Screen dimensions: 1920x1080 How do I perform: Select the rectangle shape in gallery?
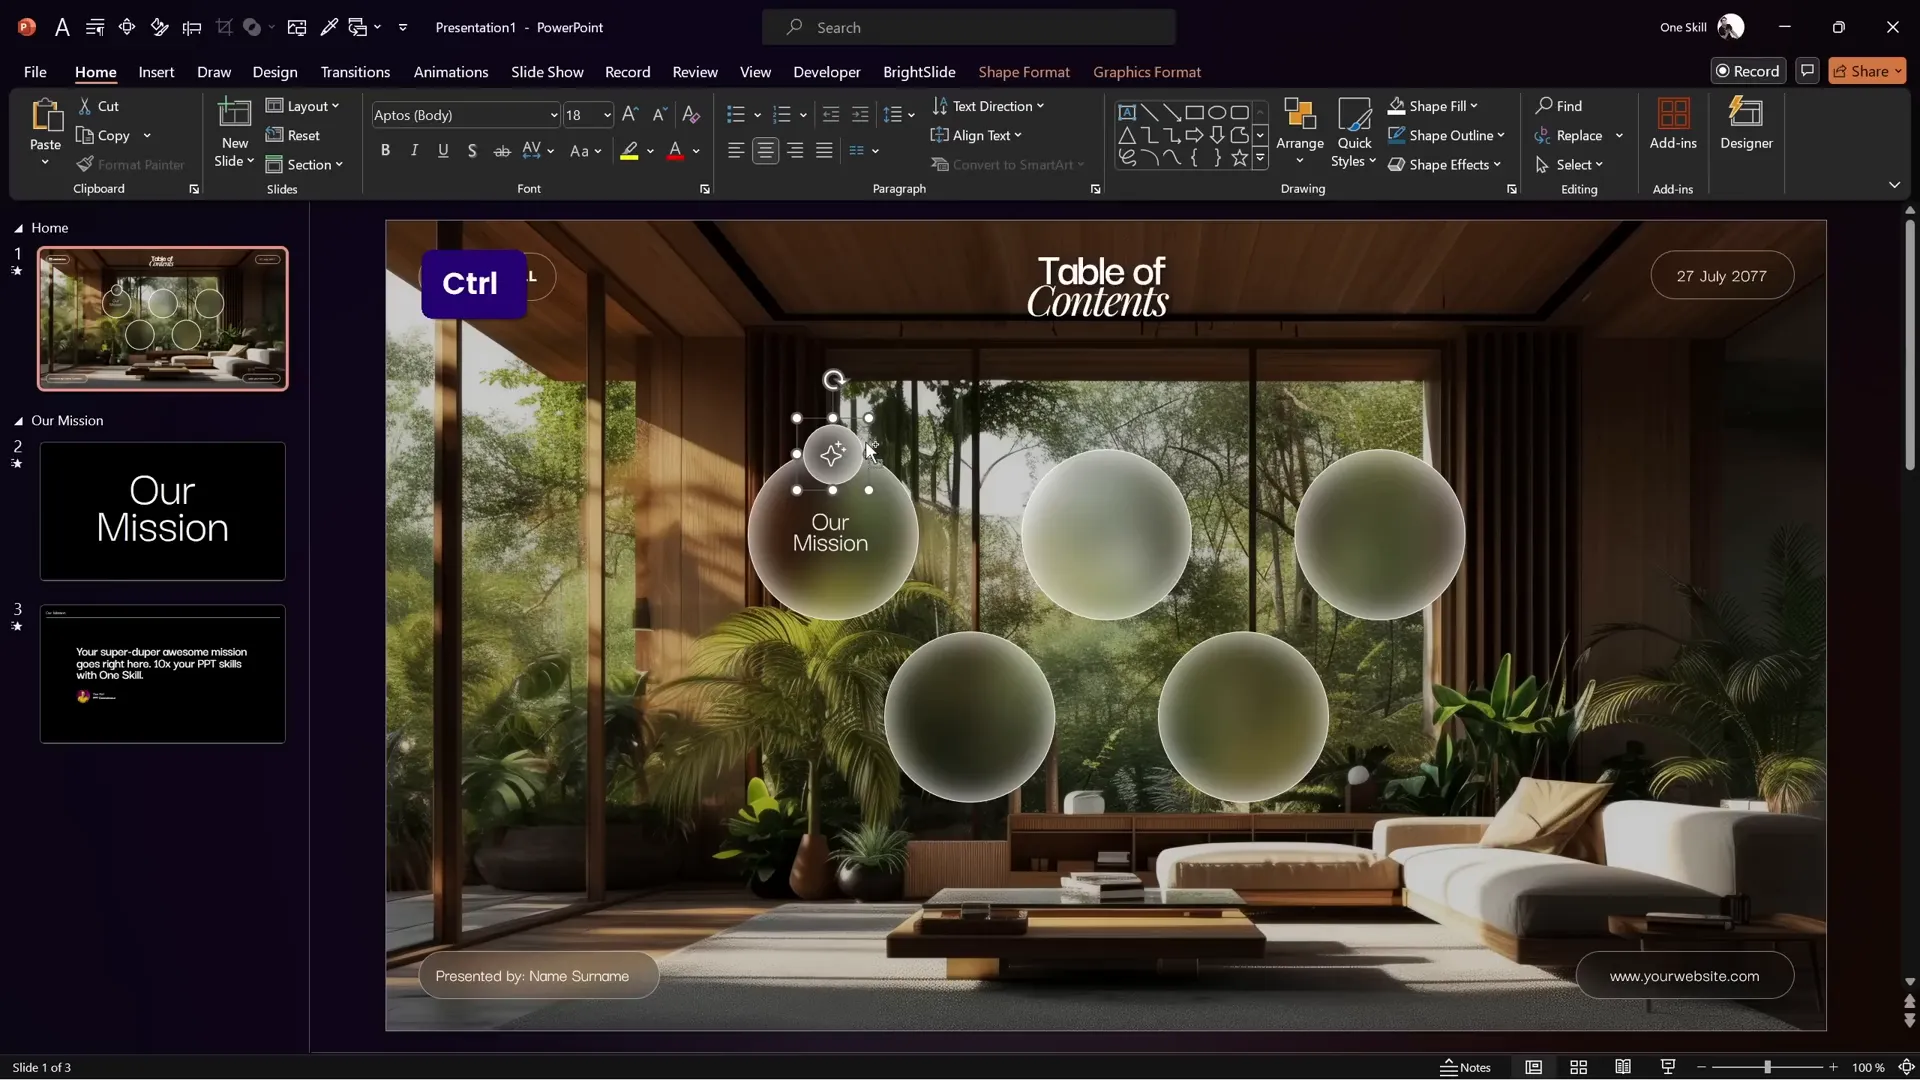(1194, 113)
